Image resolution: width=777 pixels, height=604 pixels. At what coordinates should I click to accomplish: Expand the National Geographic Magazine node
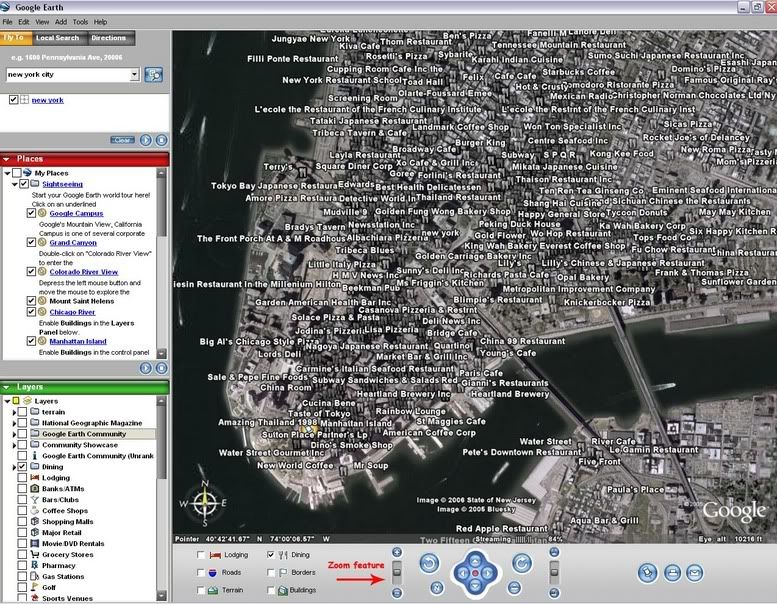point(14,423)
